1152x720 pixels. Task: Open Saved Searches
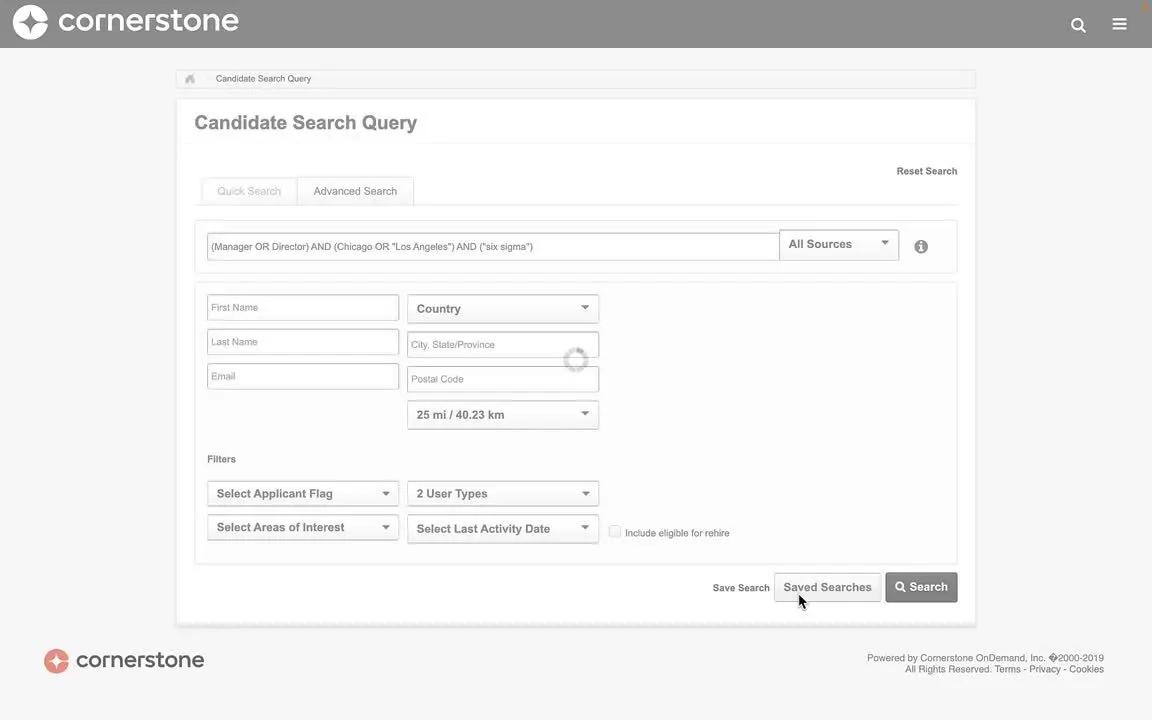point(827,586)
